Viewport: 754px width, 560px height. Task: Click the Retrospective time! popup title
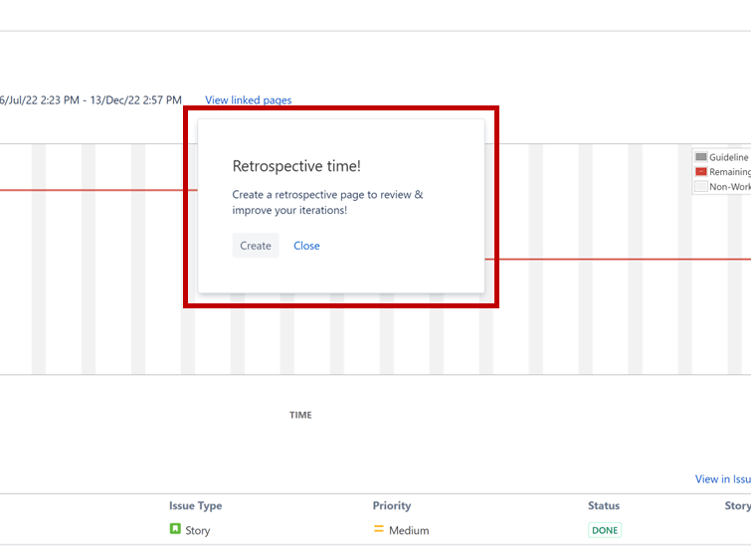pos(296,166)
